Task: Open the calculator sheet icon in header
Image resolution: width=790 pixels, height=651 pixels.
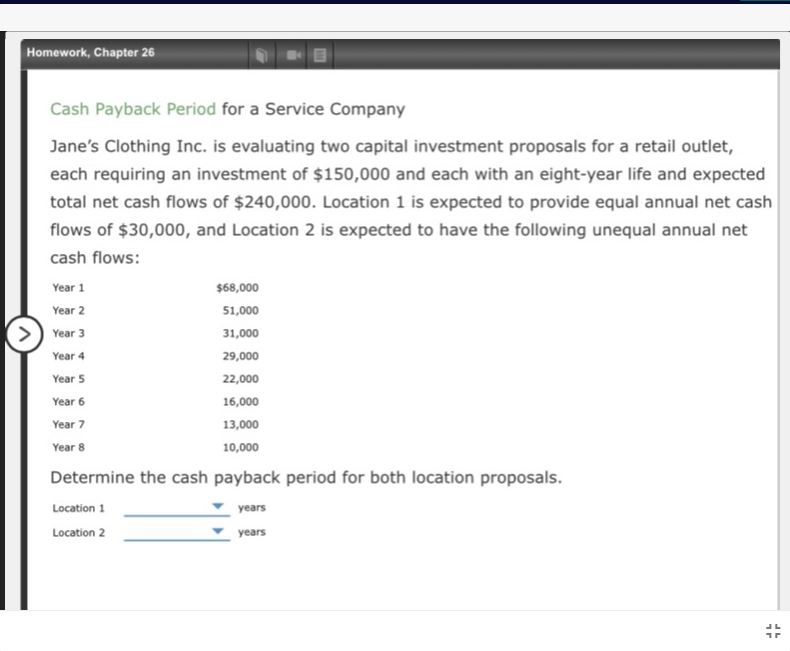Action: 320,54
